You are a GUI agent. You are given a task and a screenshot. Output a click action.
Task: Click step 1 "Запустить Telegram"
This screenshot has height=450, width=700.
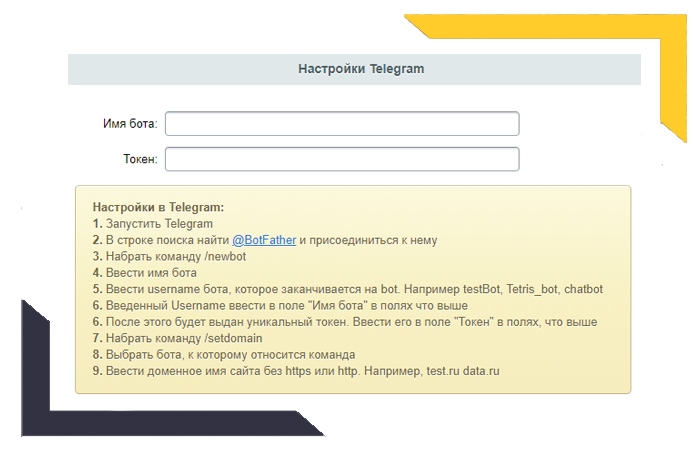[159, 224]
